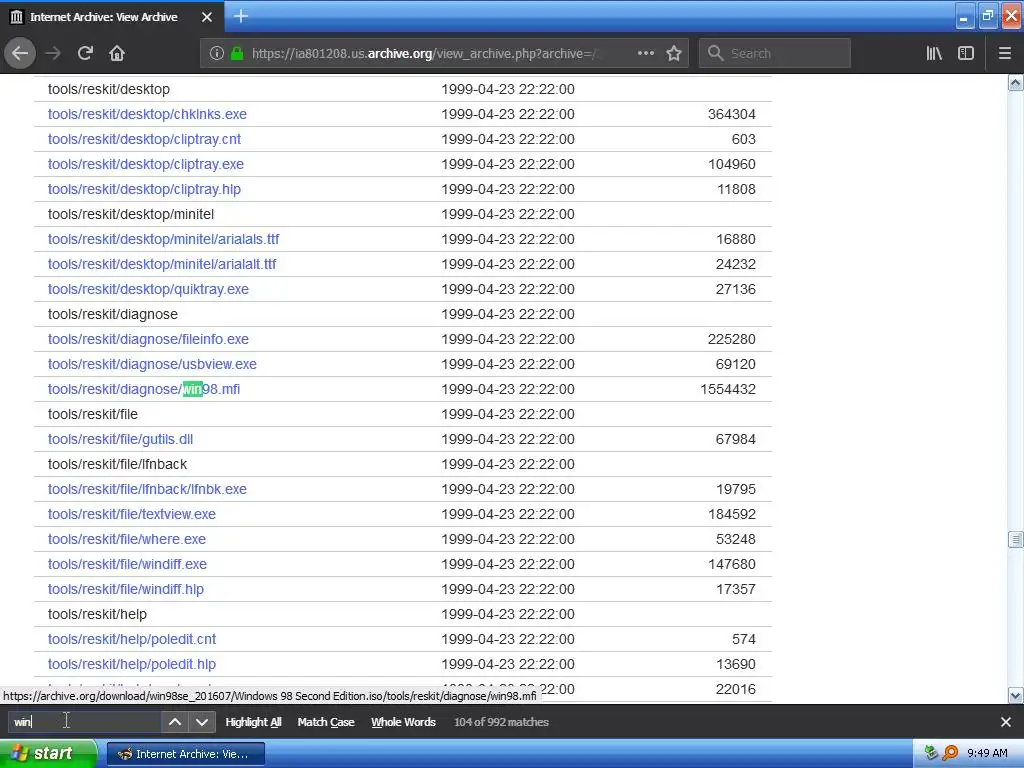This screenshot has height=768, width=1024.
Task: Open tools/reskit/diagnose/usbview.exe link
Action: pyautogui.click(x=152, y=364)
